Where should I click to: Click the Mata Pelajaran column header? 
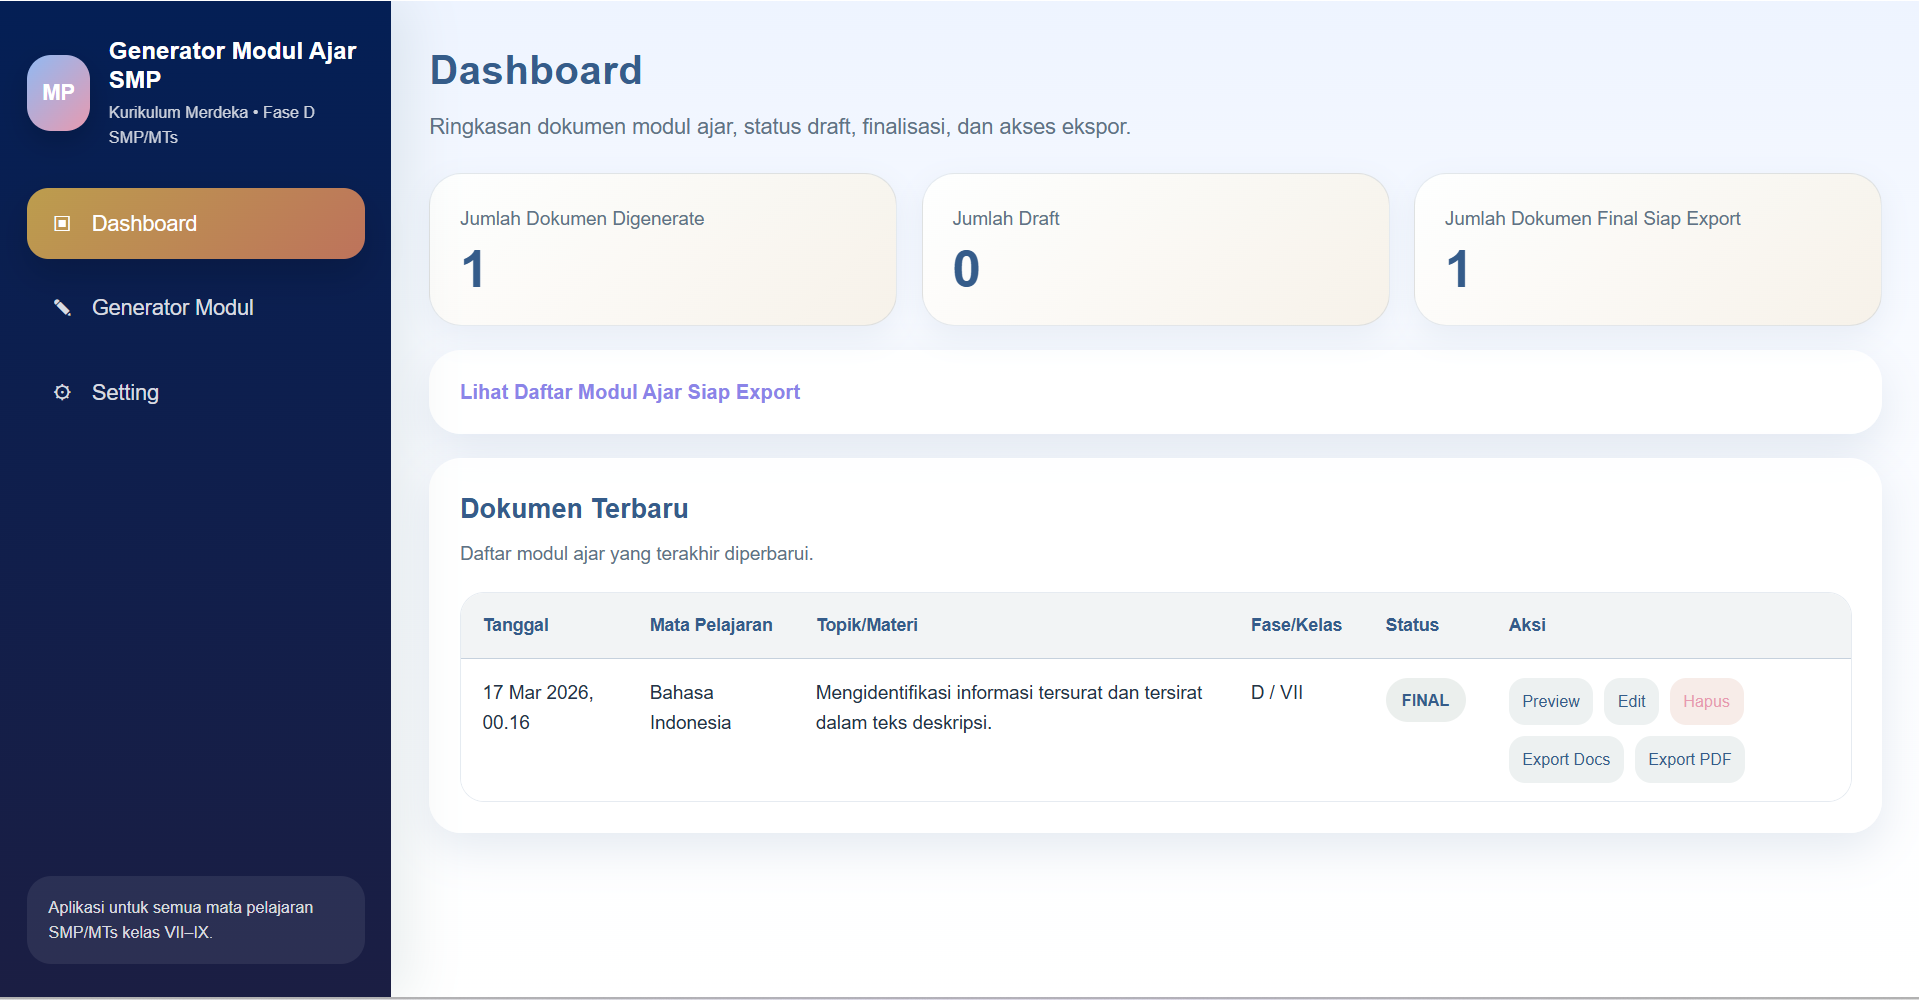(711, 625)
